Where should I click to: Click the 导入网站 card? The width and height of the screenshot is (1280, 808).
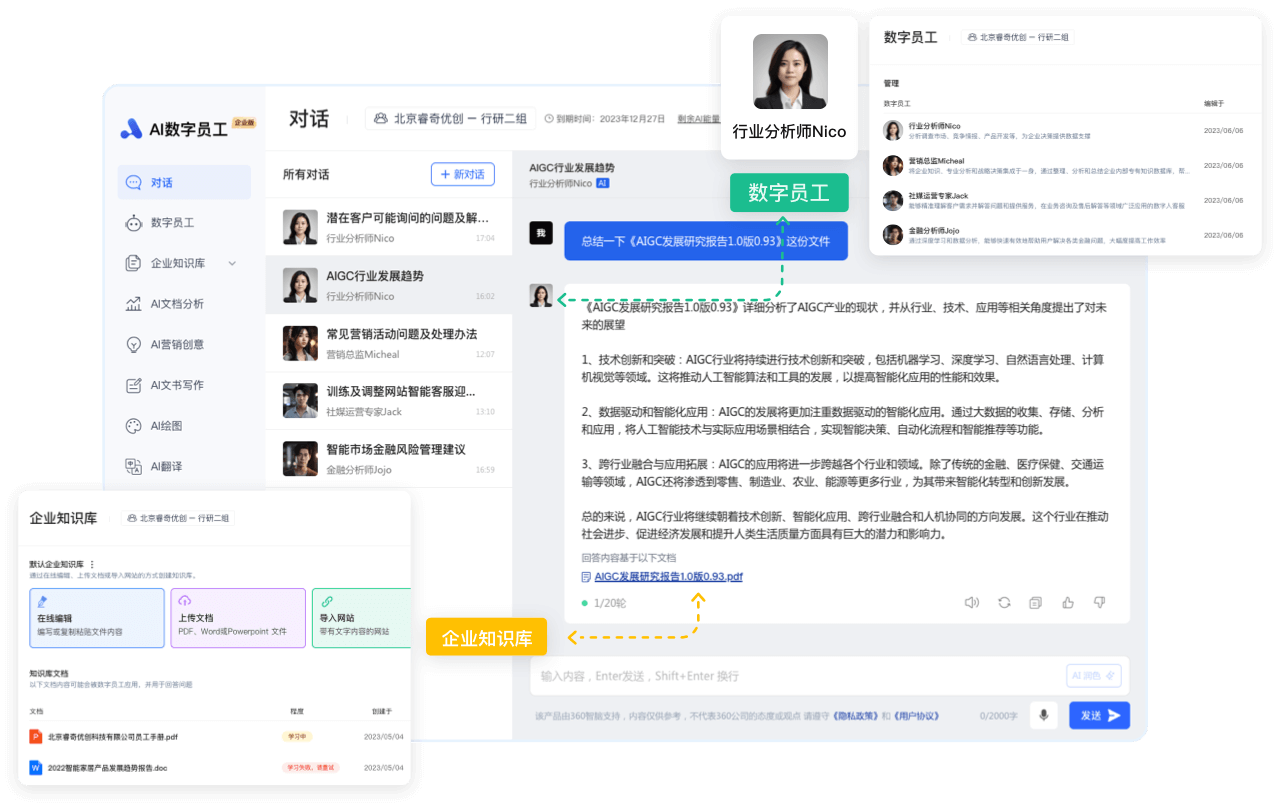361,618
